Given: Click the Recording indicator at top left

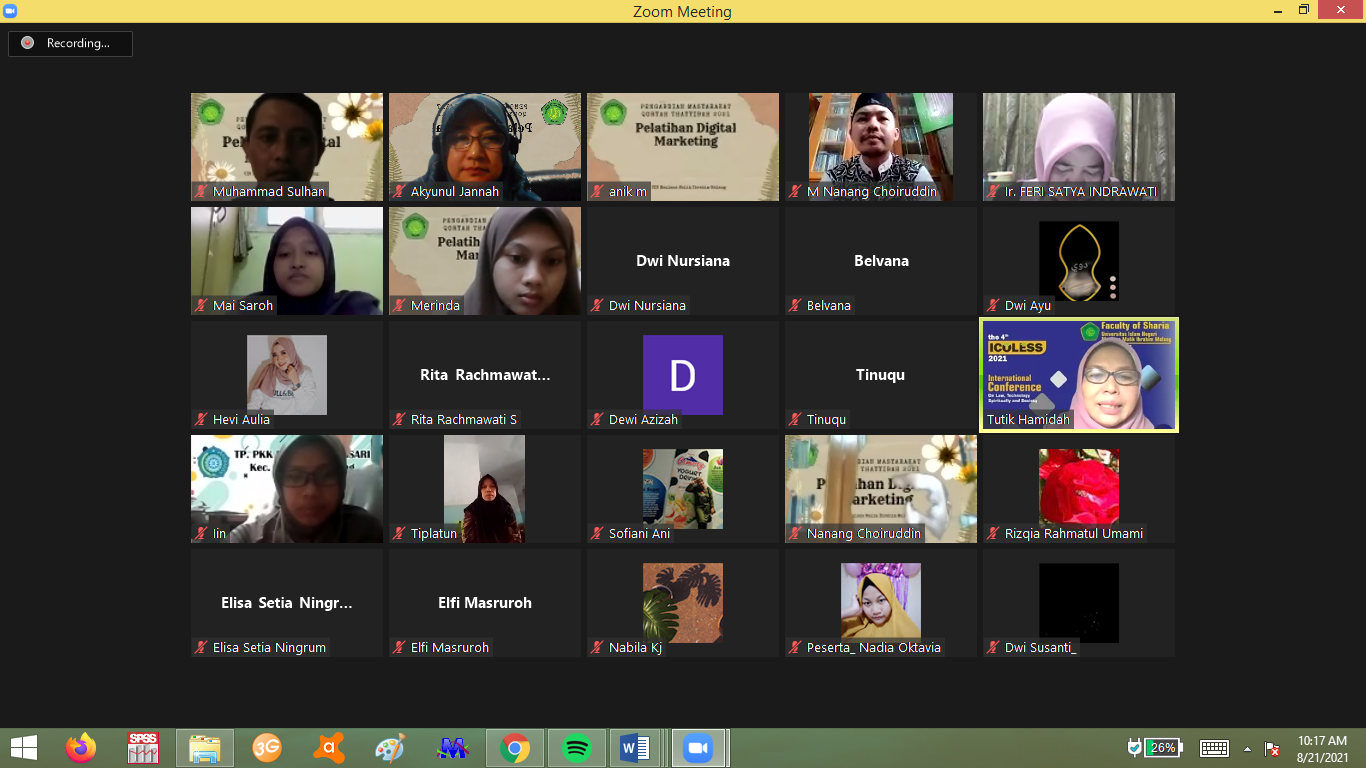Looking at the screenshot, I should point(70,43).
